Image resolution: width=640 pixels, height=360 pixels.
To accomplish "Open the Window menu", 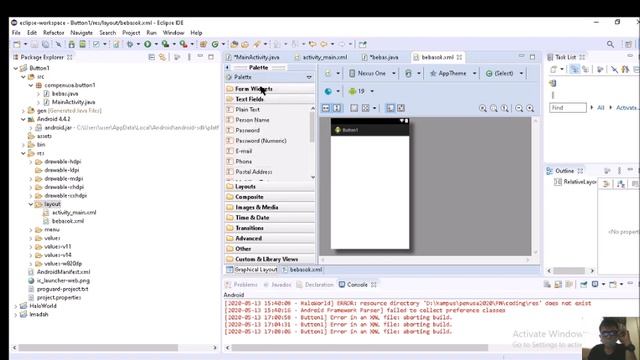I will 173,33.
